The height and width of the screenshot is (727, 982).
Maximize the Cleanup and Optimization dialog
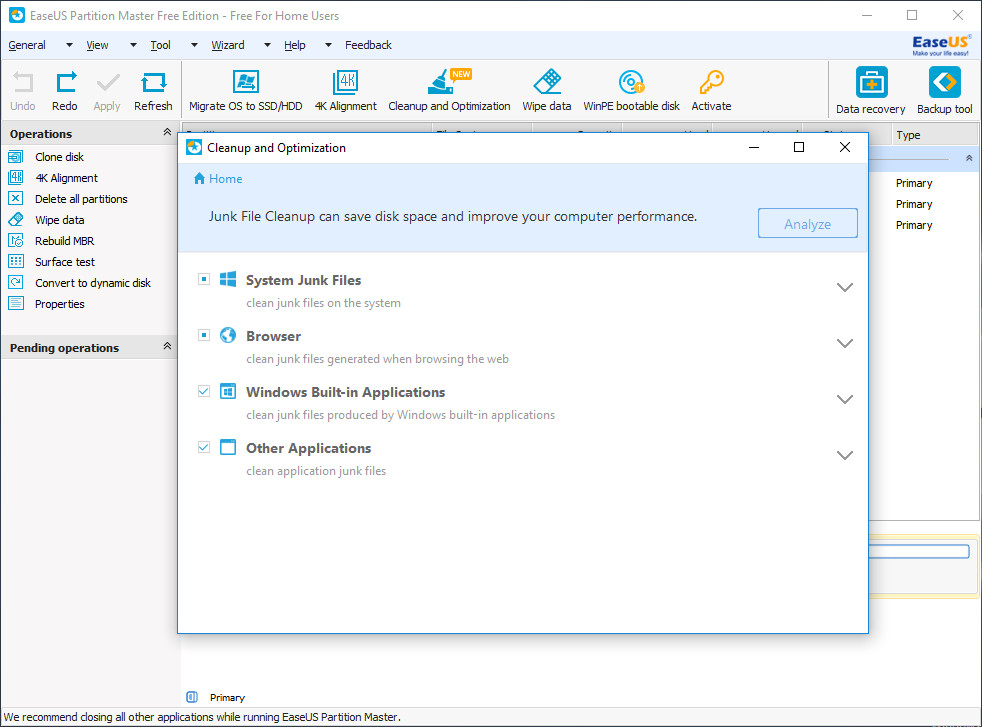tap(799, 147)
